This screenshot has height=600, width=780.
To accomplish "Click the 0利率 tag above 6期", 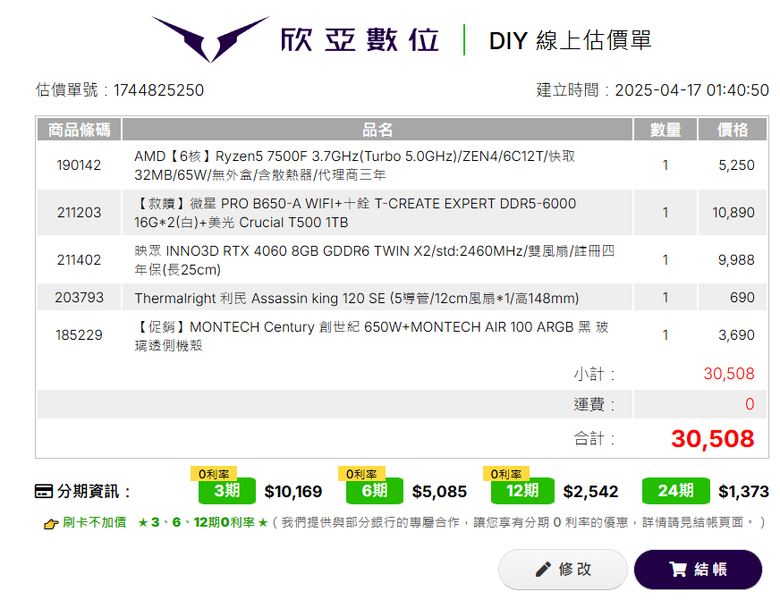I will click(x=361, y=473).
